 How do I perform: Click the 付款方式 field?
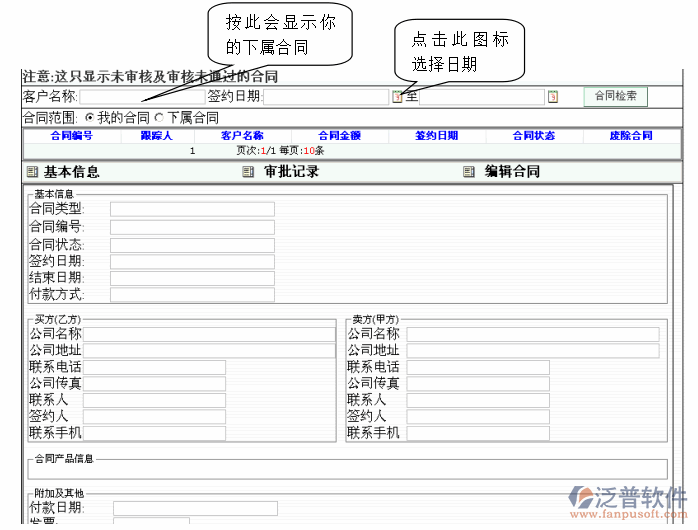(x=192, y=295)
